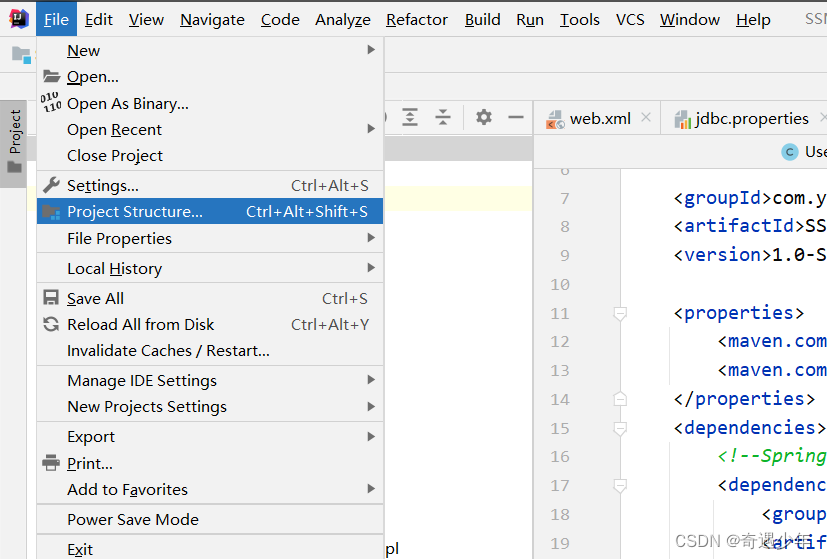
Task: Open the Refactor menu
Action: [417, 20]
